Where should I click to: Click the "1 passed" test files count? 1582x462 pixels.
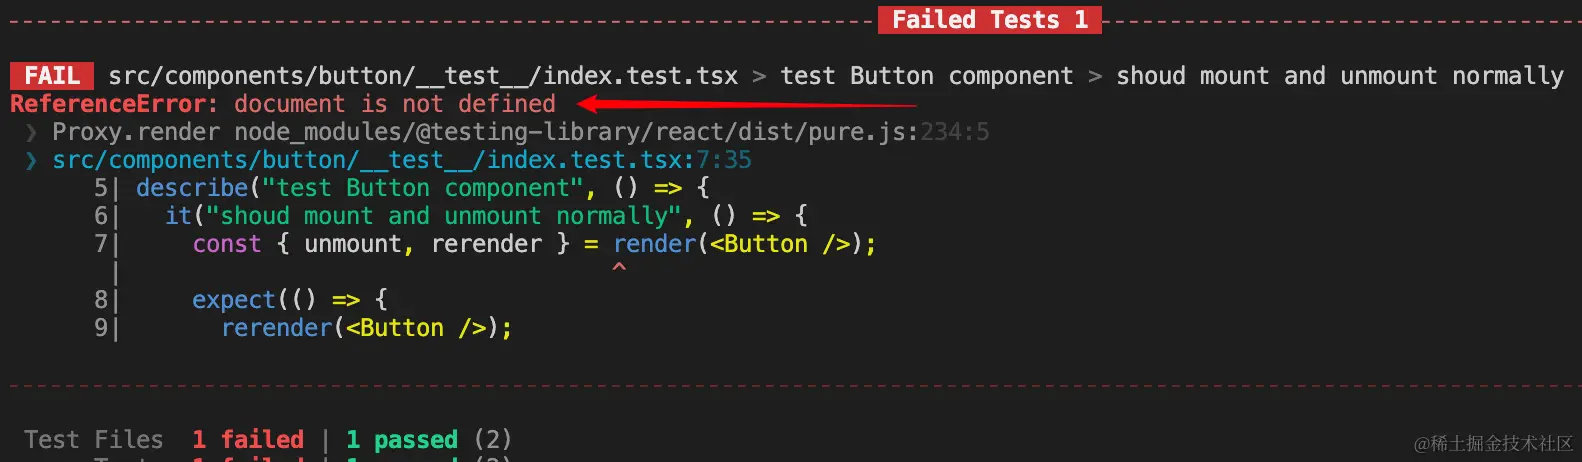(402, 439)
